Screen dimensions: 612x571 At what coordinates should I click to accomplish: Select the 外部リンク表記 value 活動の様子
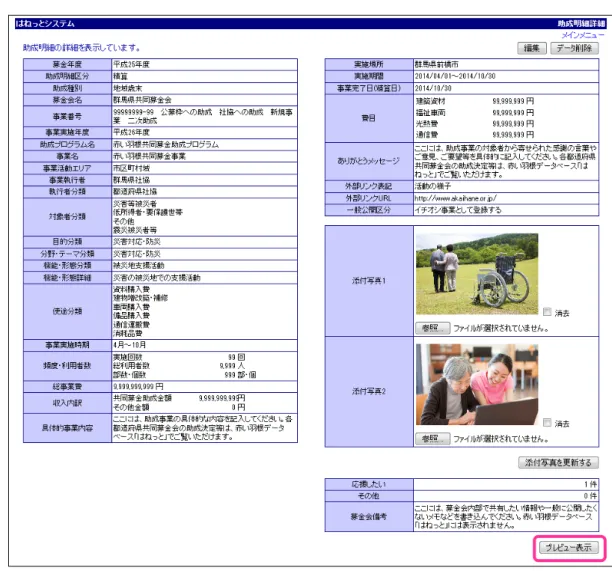pyautogui.click(x=432, y=186)
